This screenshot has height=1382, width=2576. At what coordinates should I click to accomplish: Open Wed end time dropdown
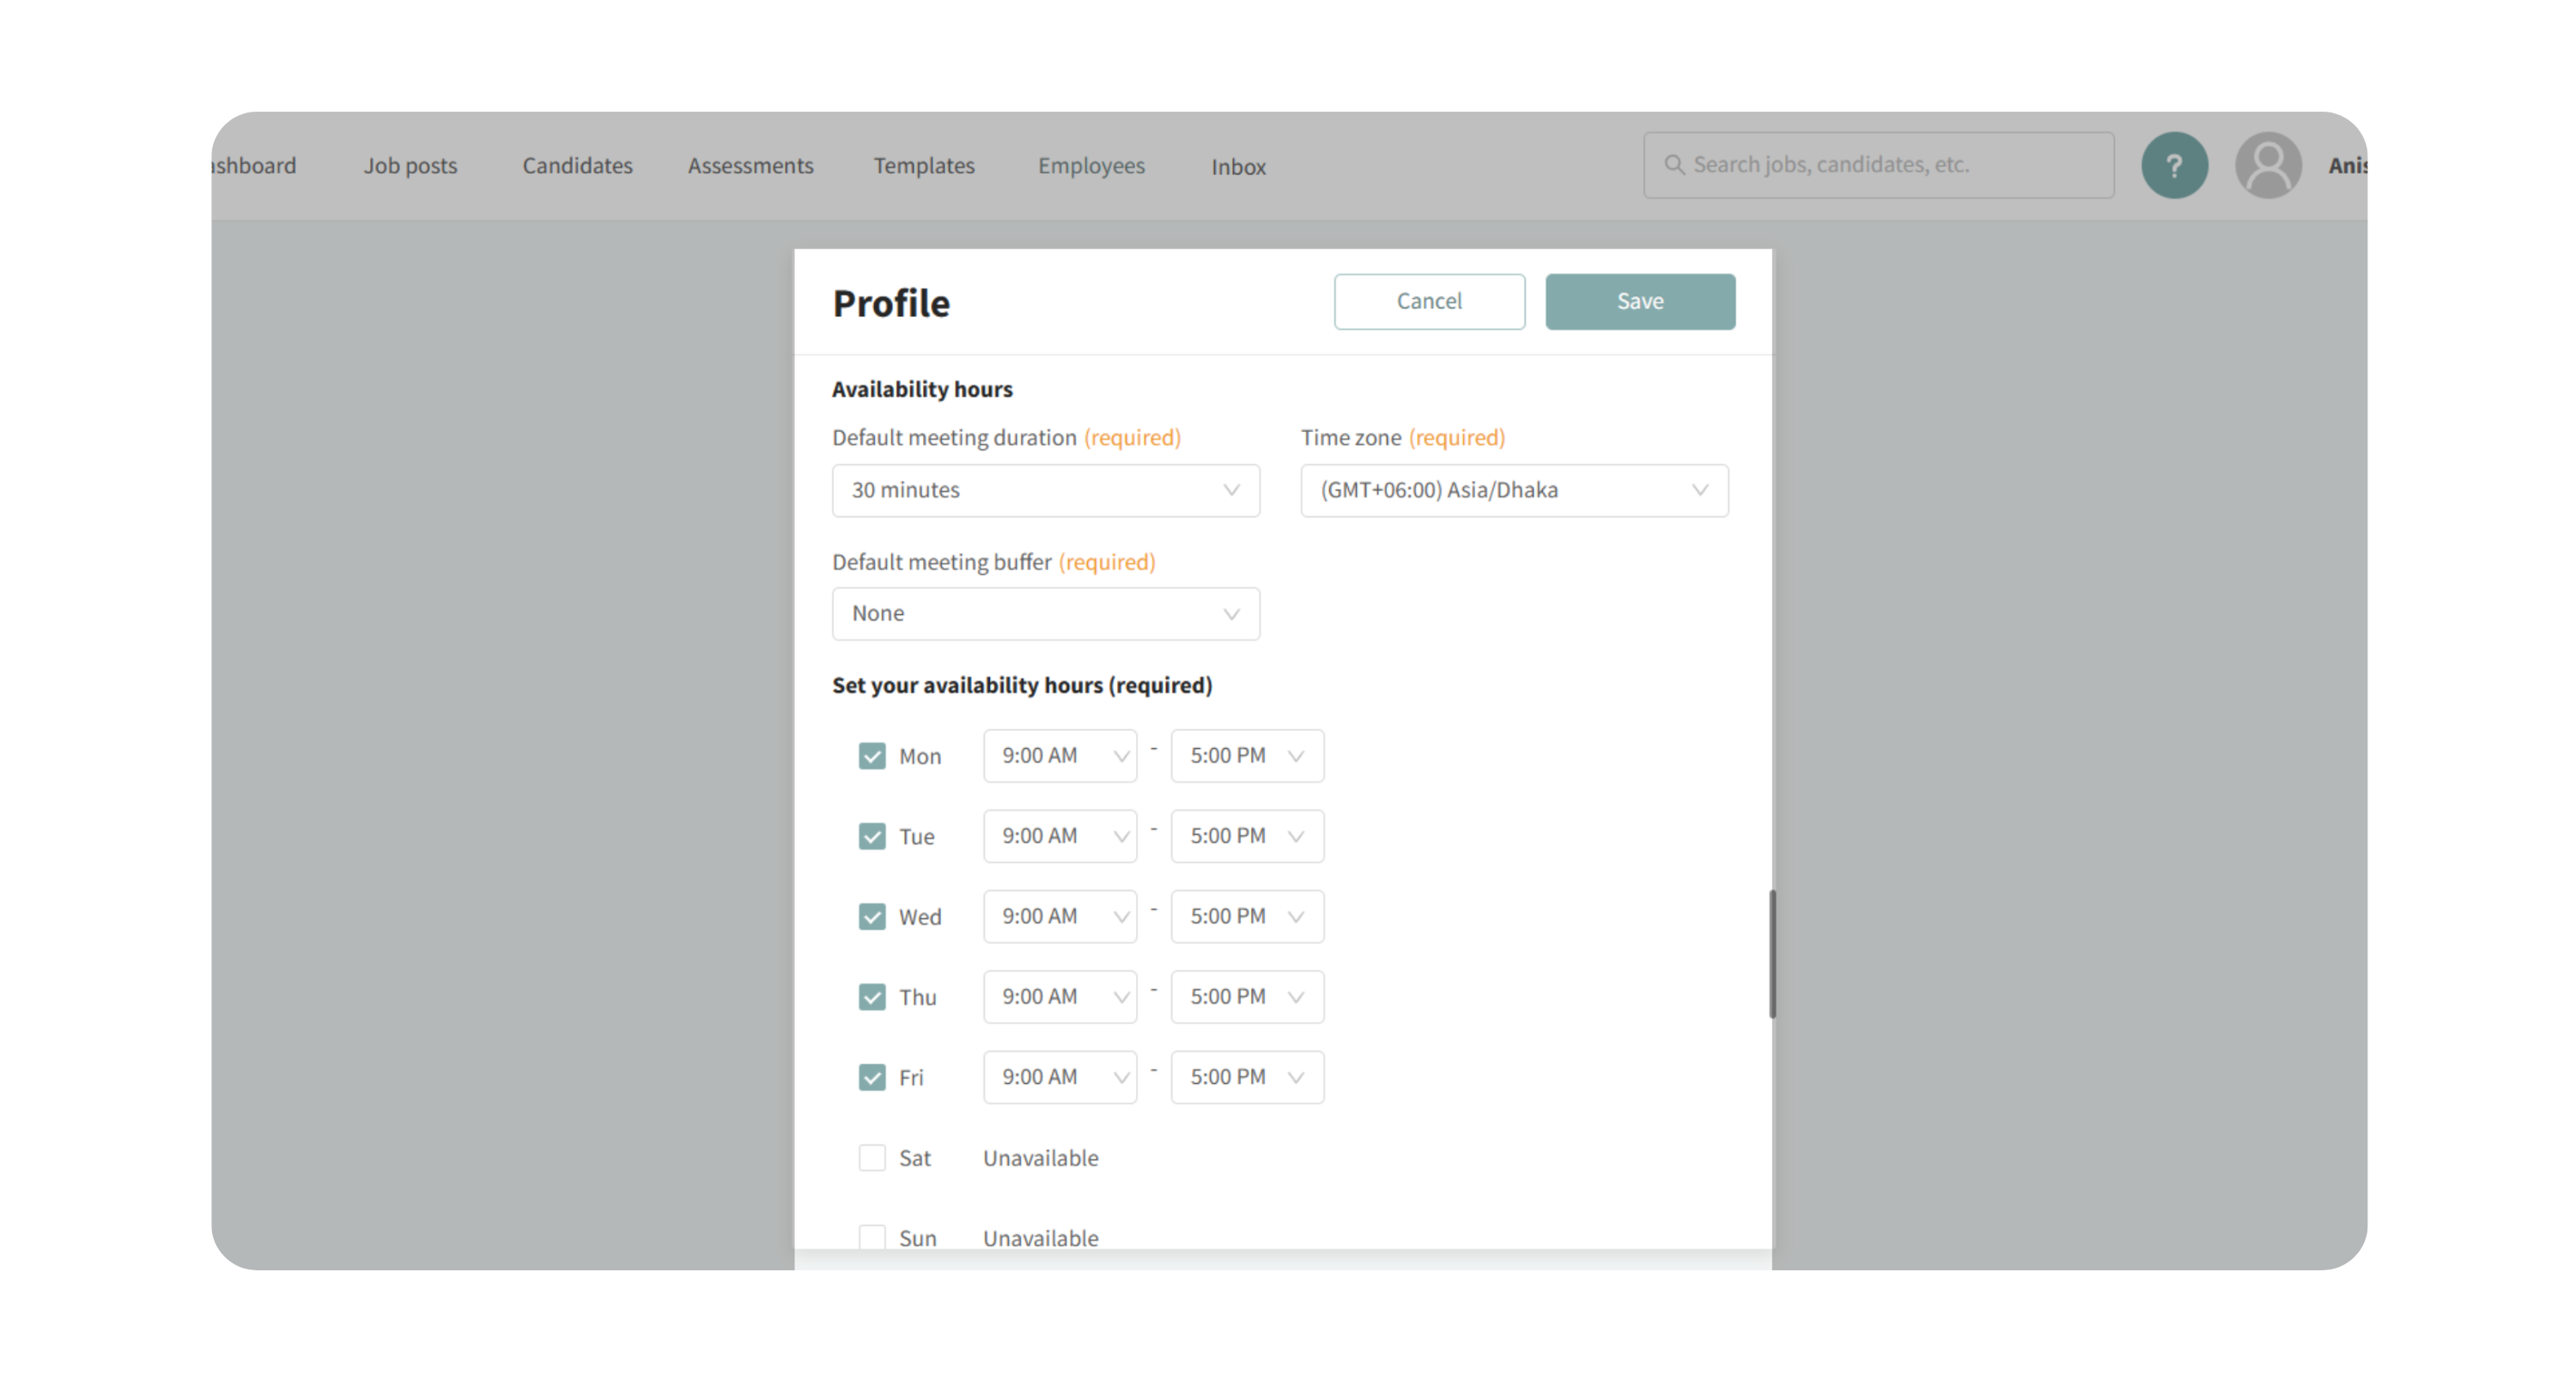tap(1247, 917)
